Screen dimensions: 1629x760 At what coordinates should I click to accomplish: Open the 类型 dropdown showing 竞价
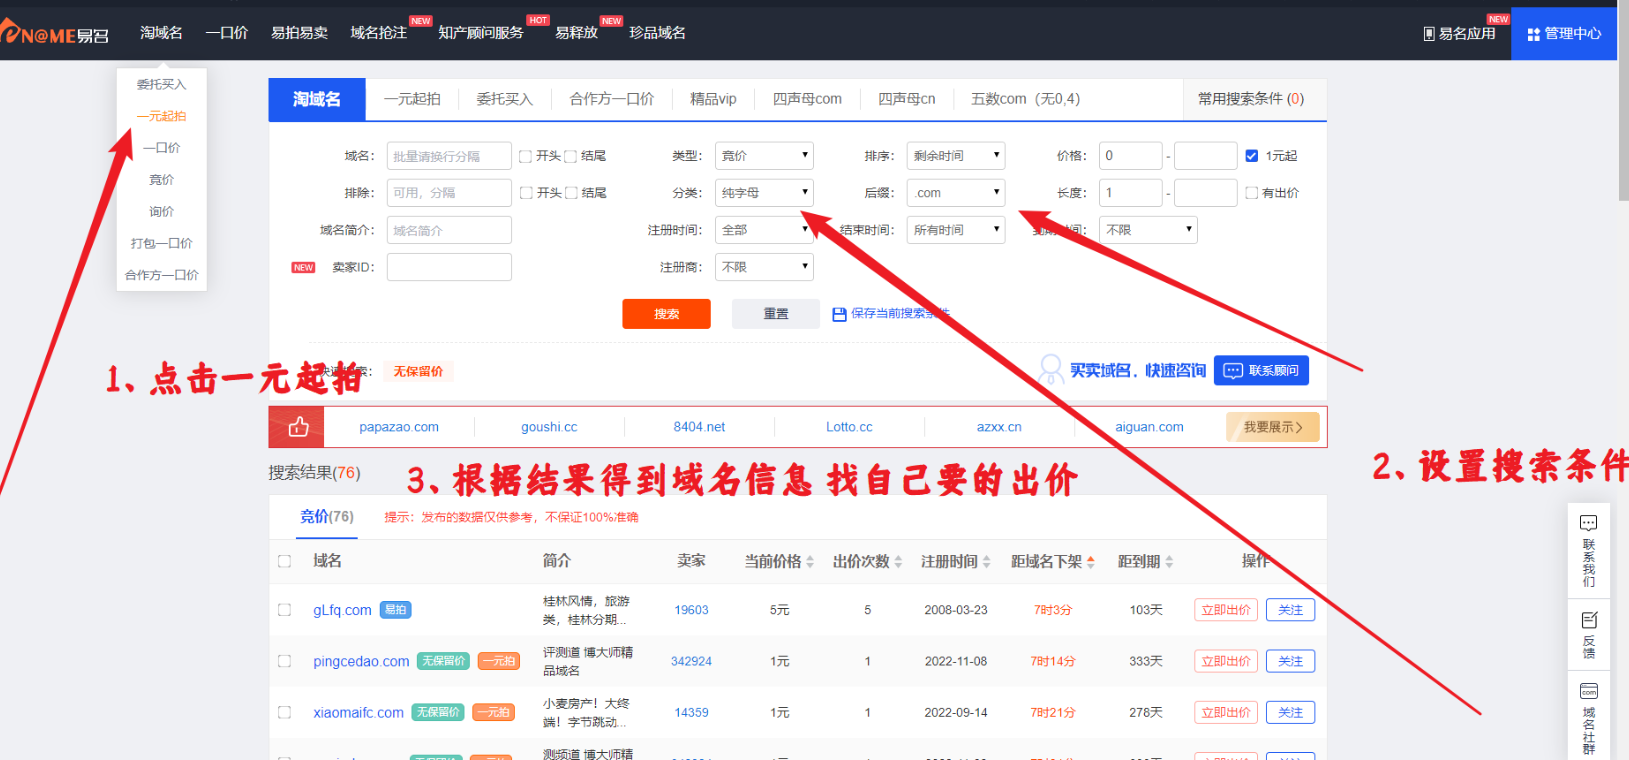pos(764,156)
